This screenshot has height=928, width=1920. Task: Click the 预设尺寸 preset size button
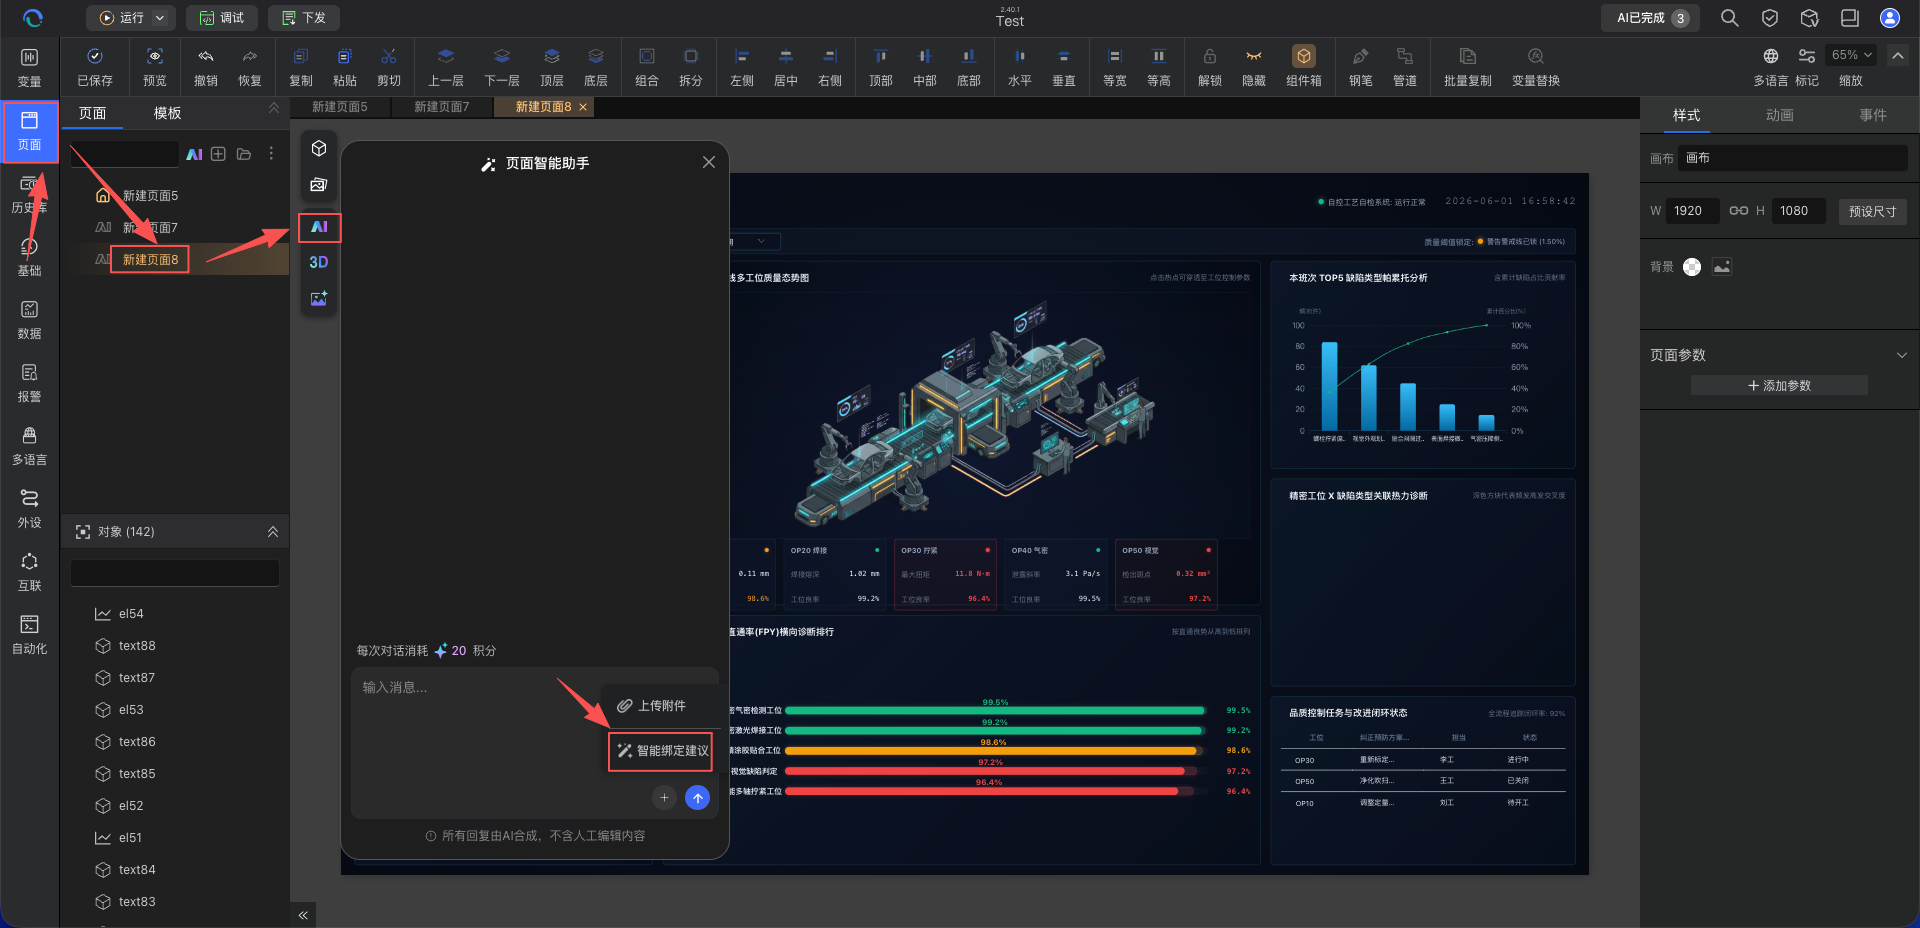[x=1873, y=211]
